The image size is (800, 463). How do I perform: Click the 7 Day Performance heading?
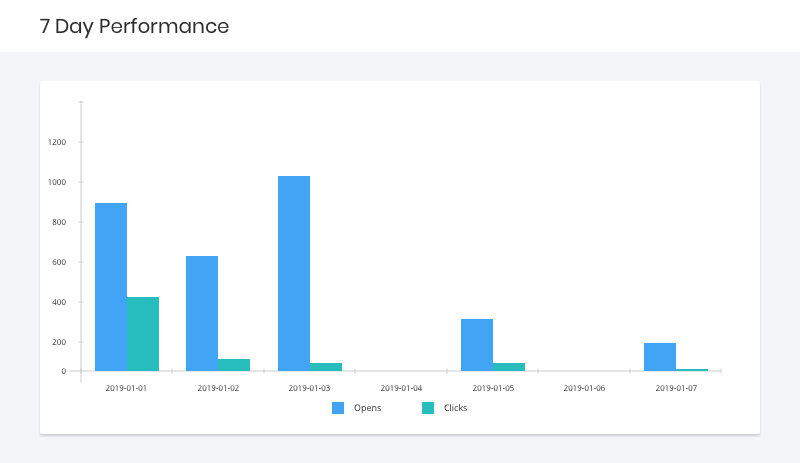point(134,26)
